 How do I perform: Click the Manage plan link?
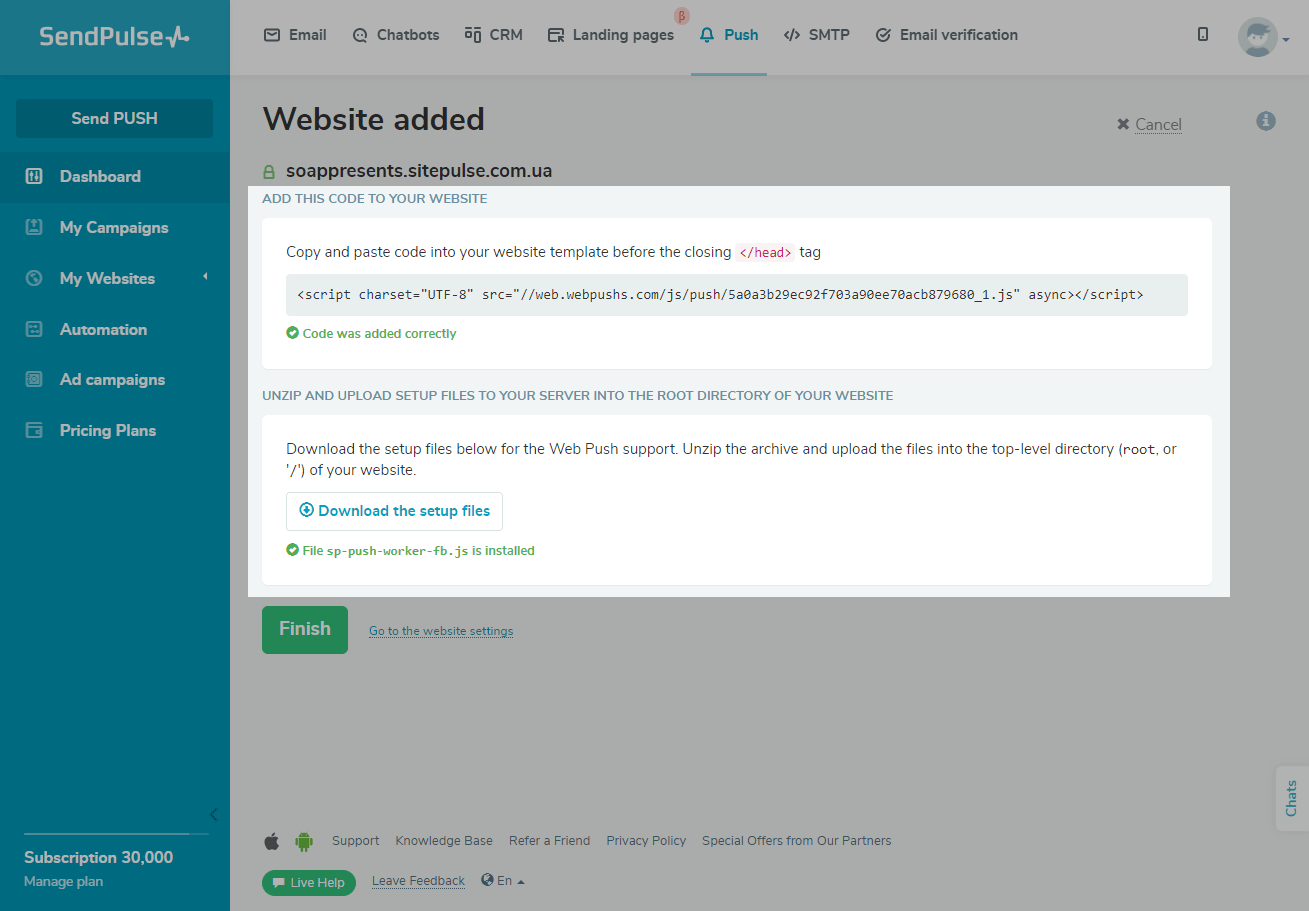[63, 882]
